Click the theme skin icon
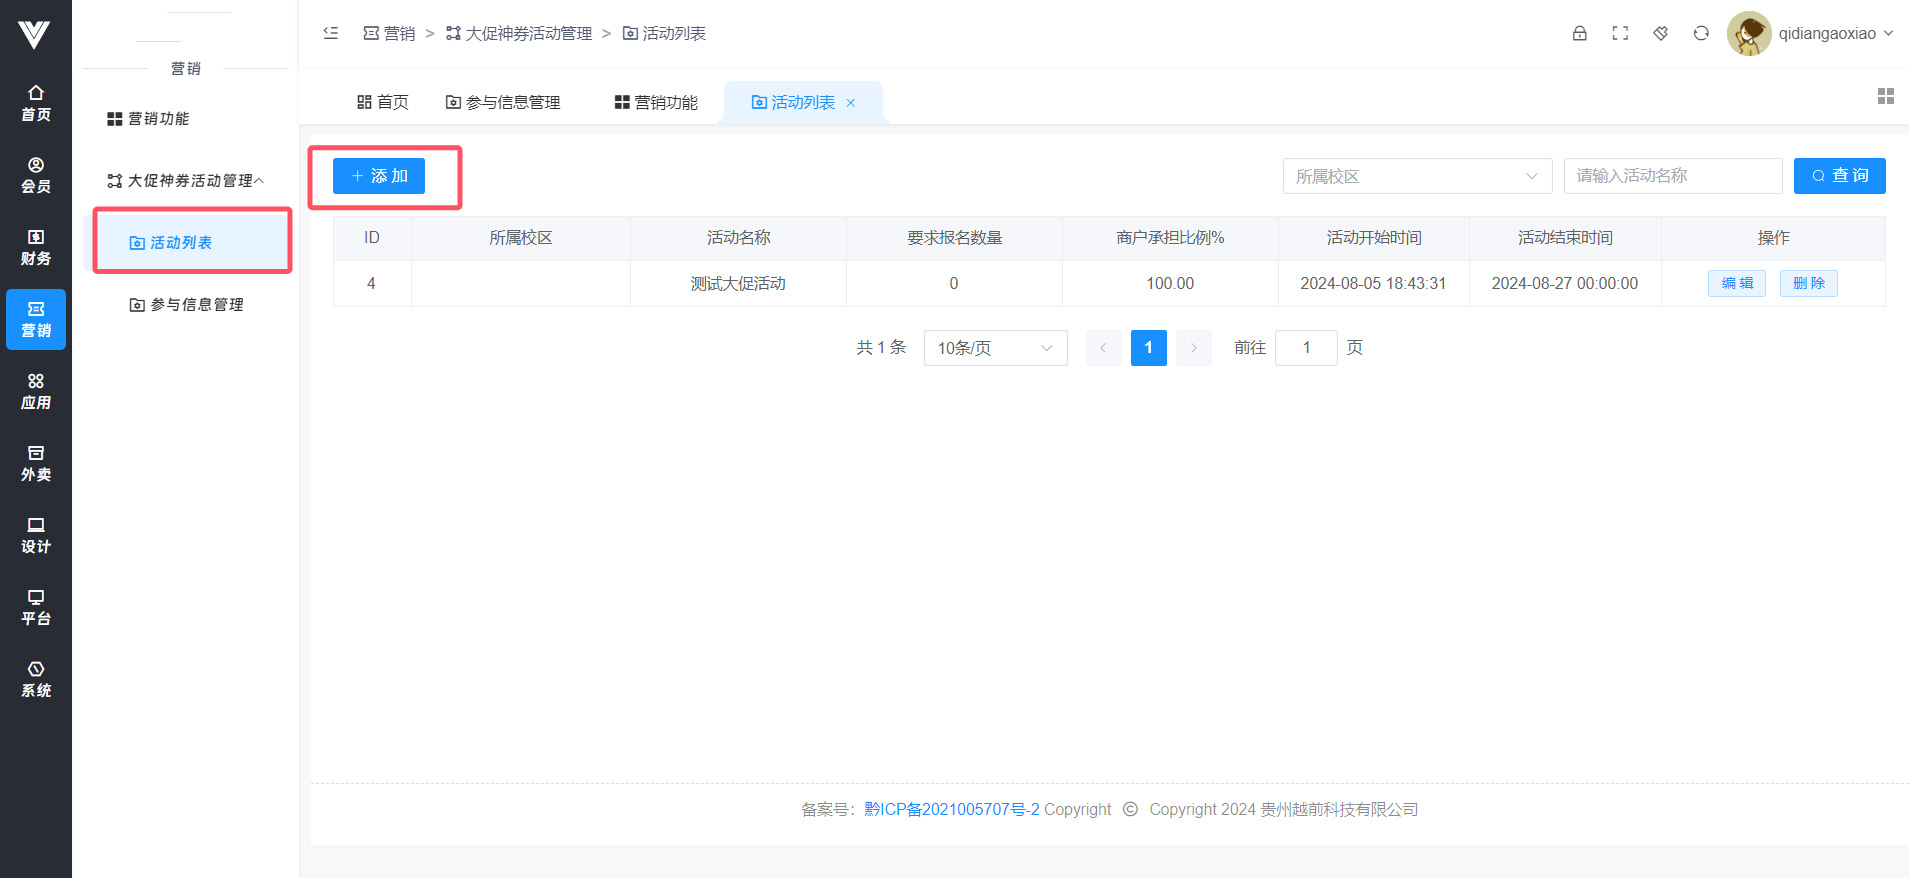The height and width of the screenshot is (878, 1909). point(1660,33)
